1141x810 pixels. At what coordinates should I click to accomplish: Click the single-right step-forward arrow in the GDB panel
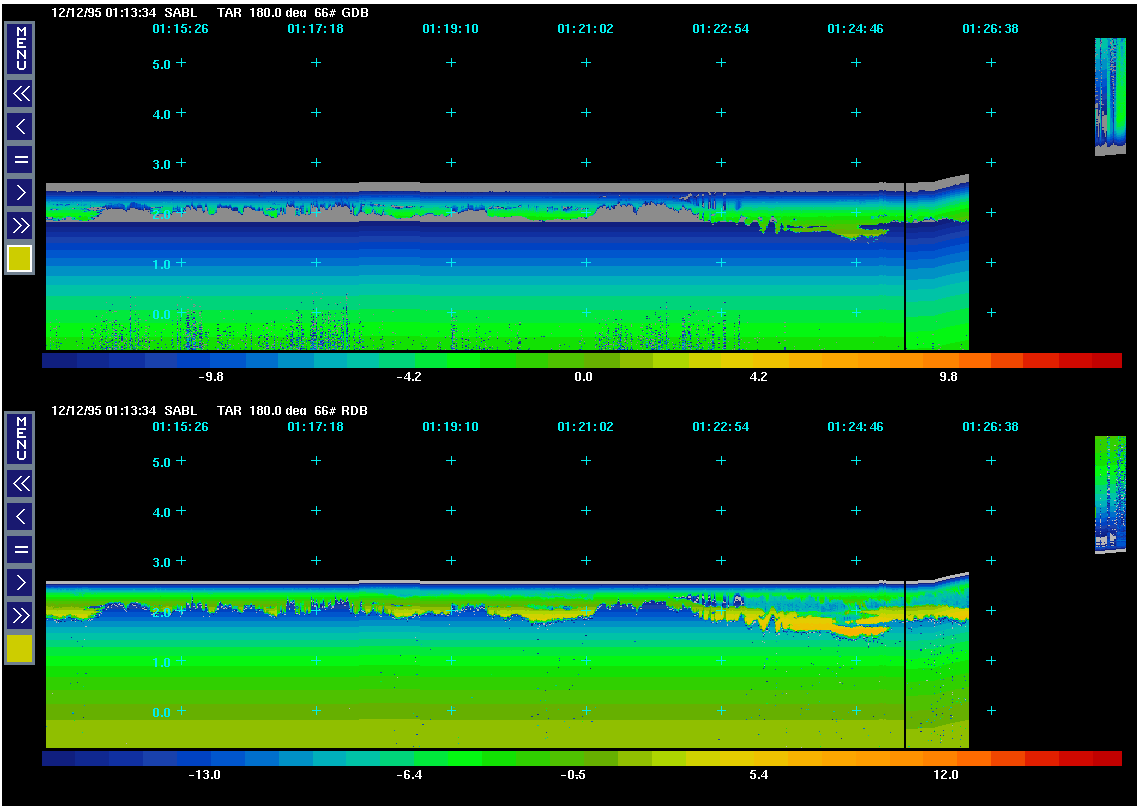(20, 192)
